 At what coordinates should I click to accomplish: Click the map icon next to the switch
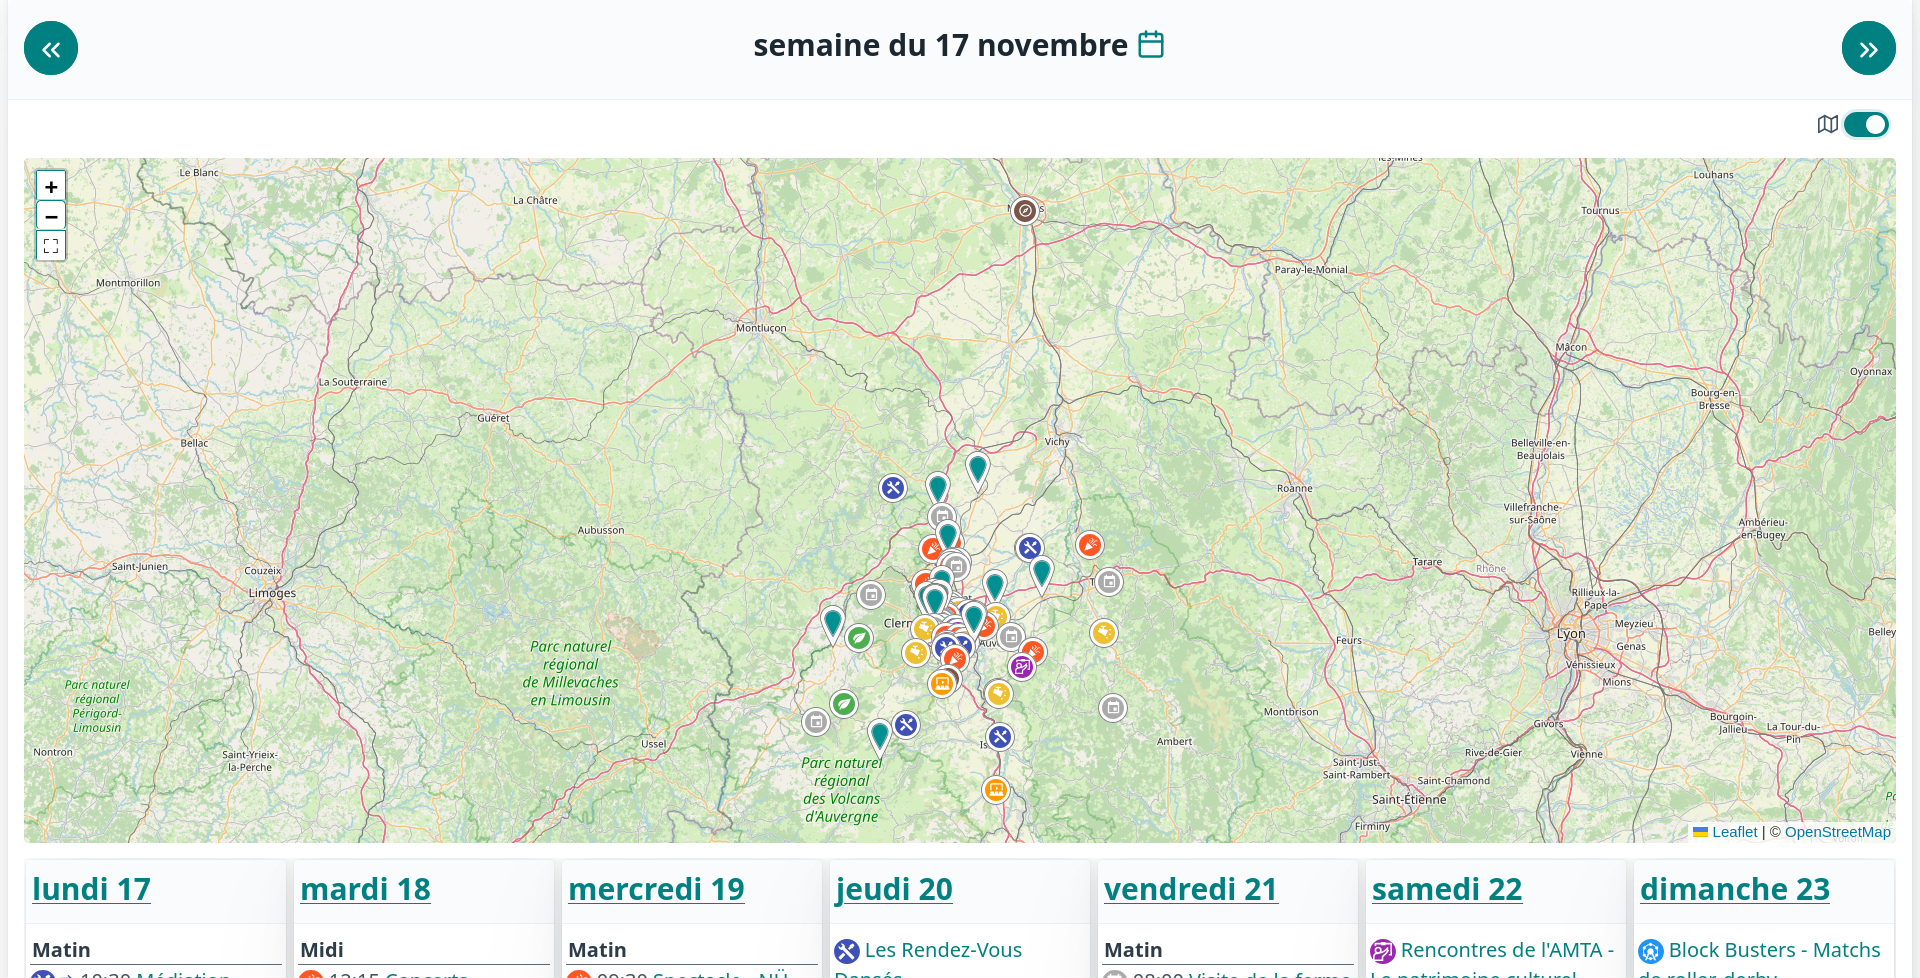[x=1828, y=124]
